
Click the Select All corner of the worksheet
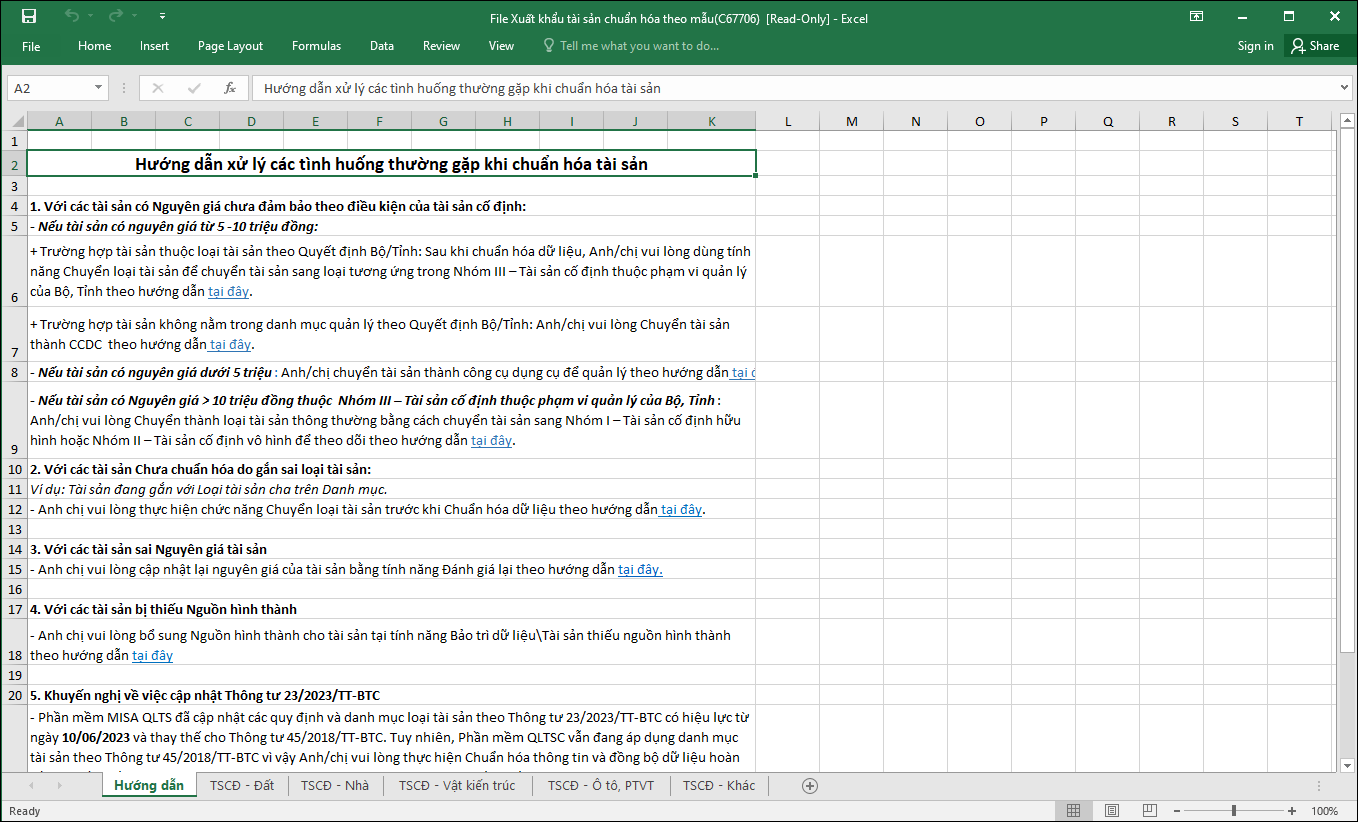pos(15,122)
